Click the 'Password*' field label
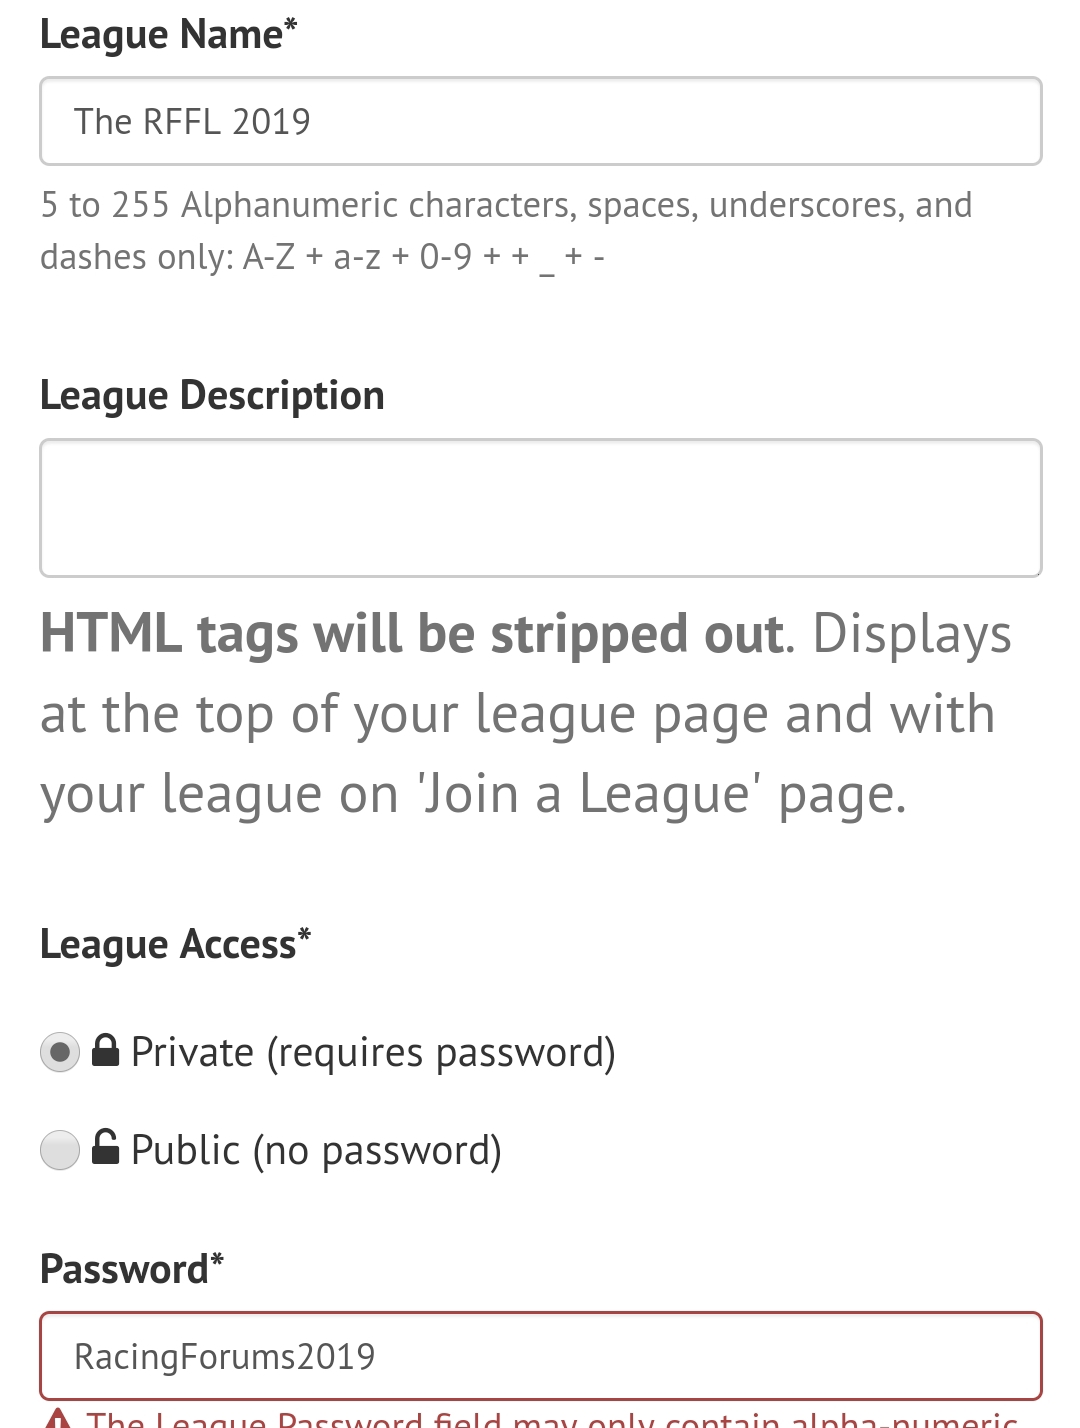1080x1428 pixels. pyautogui.click(x=131, y=1270)
